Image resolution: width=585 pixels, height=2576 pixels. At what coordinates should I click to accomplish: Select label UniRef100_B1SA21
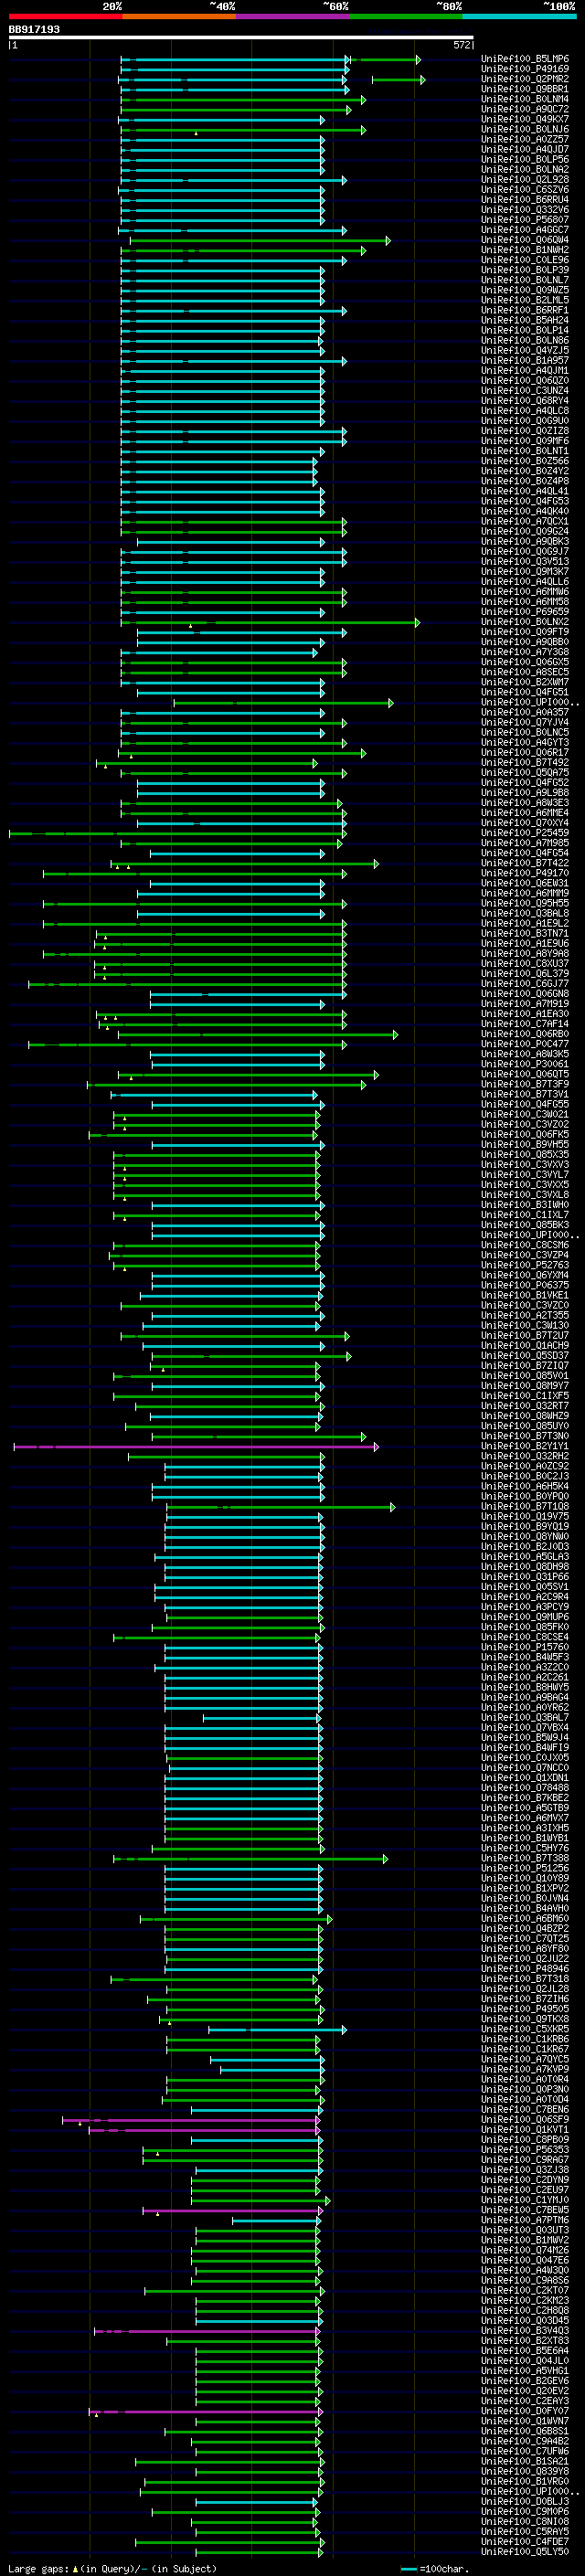coord(525,2461)
